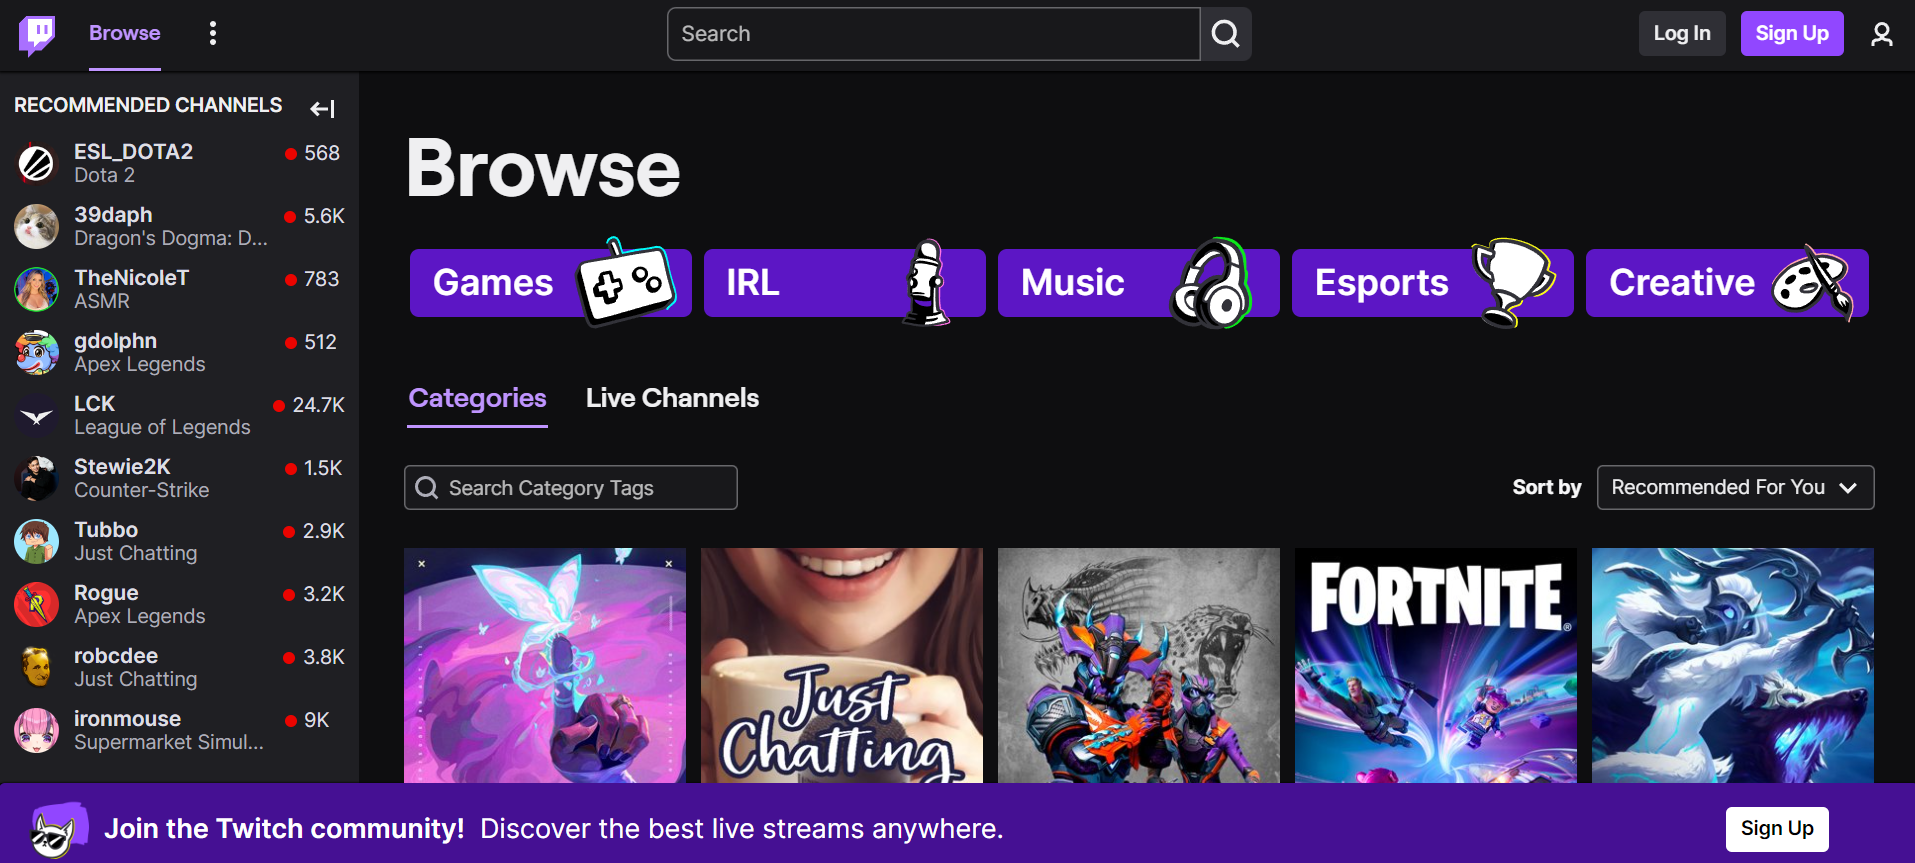The height and width of the screenshot is (863, 1915).
Task: Open the Tubbo channel name
Action: tap(106, 530)
